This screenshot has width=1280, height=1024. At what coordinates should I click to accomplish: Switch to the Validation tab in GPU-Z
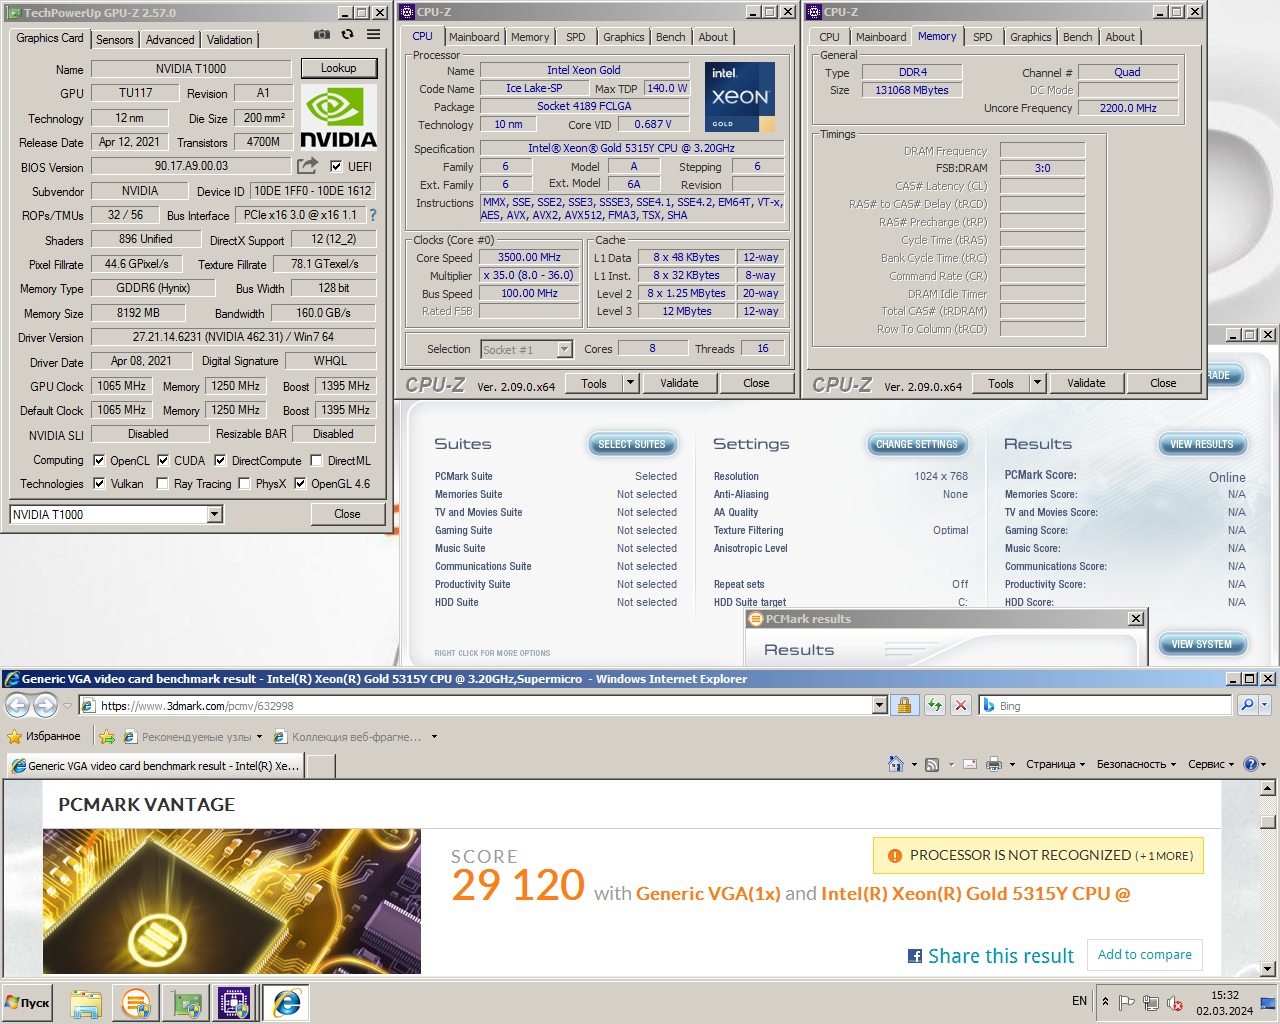(x=230, y=40)
